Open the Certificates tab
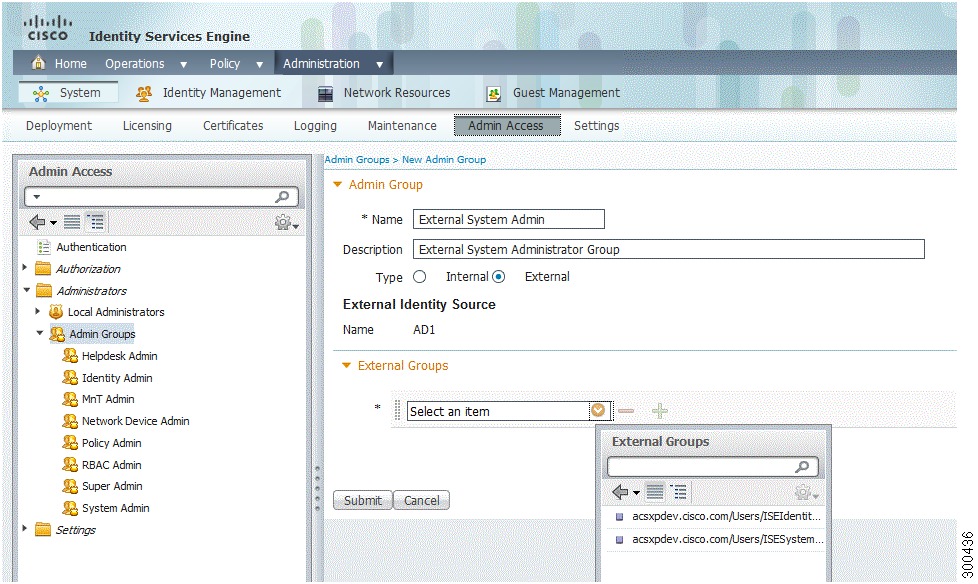Image resolution: width=978 pixels, height=584 pixels. [x=233, y=126]
